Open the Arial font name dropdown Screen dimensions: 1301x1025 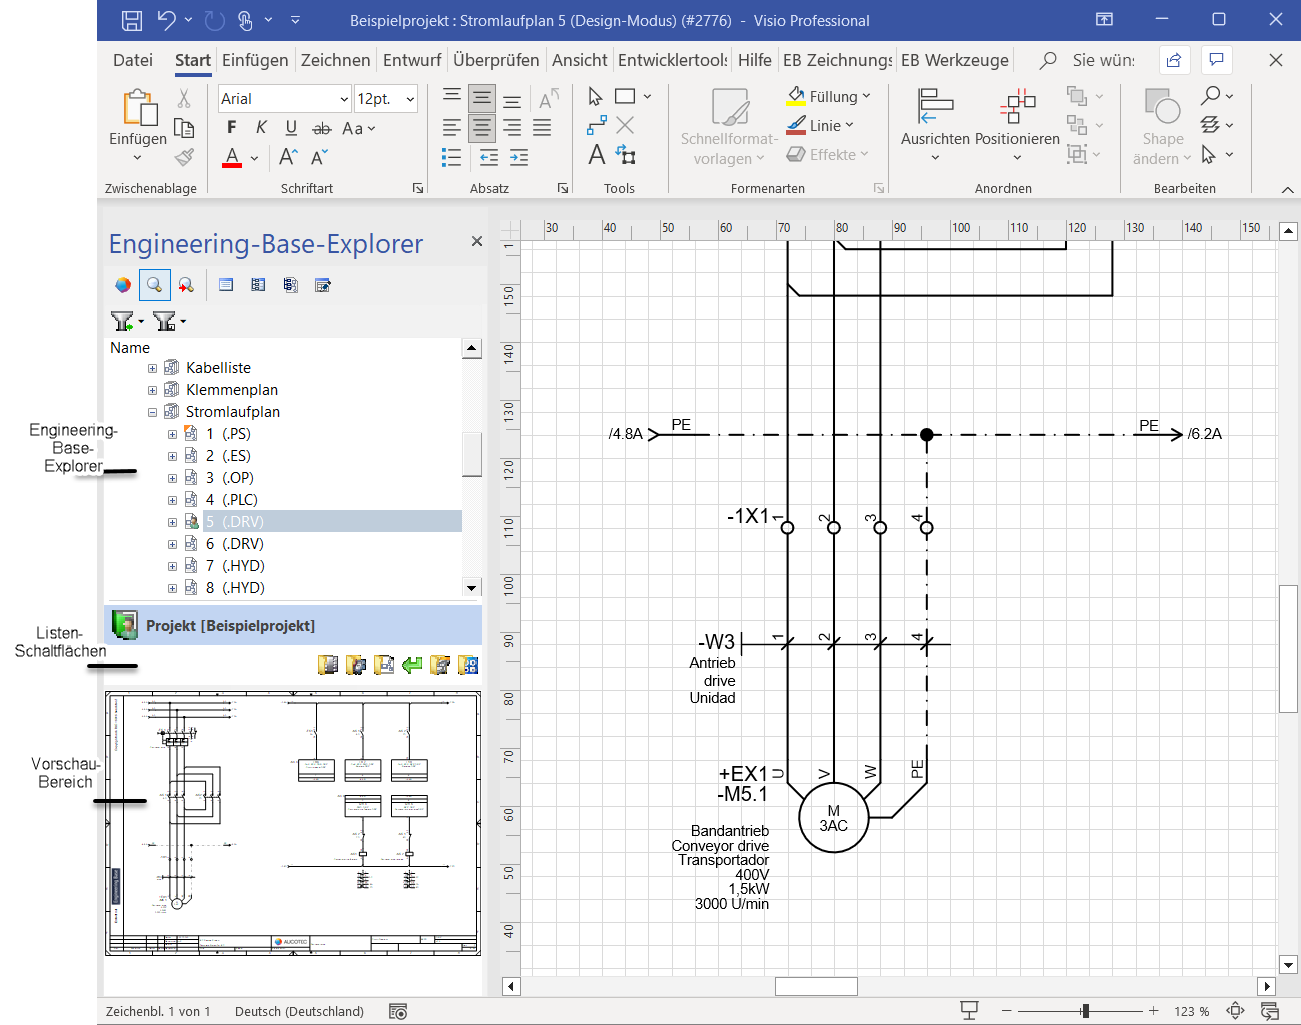tap(343, 99)
